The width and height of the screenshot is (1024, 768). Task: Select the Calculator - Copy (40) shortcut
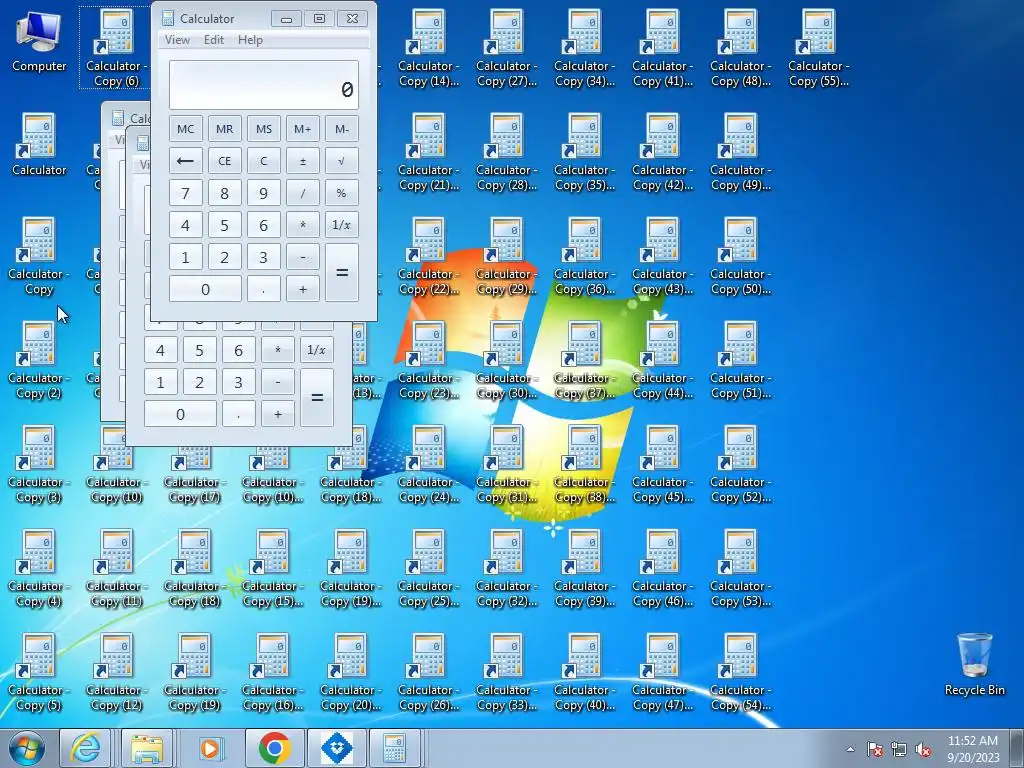coord(584,672)
